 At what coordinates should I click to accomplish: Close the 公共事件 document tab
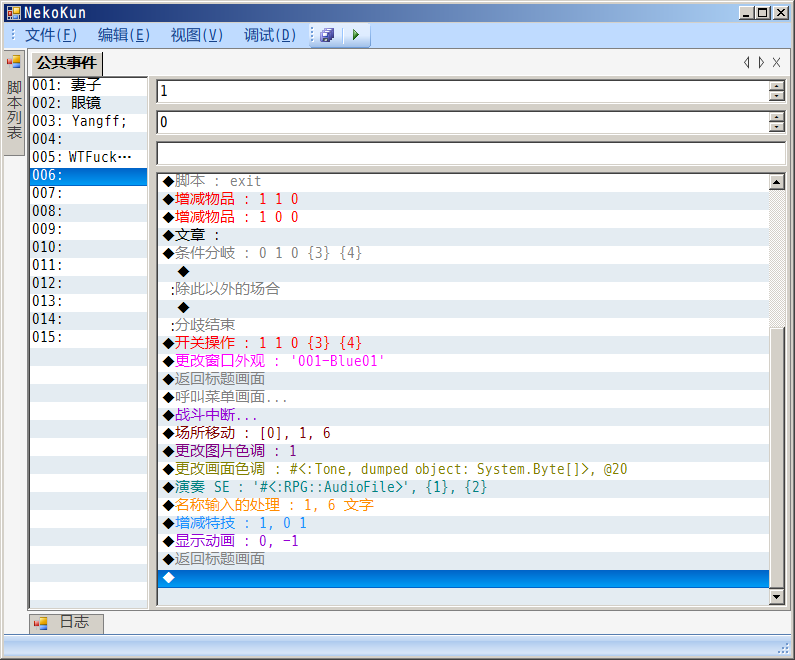click(776, 62)
